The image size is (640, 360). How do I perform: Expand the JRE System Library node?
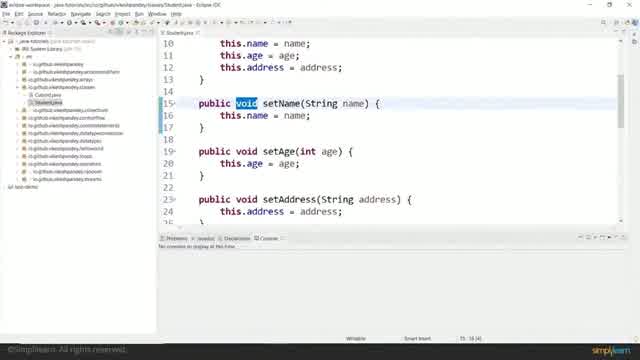tap(11, 49)
